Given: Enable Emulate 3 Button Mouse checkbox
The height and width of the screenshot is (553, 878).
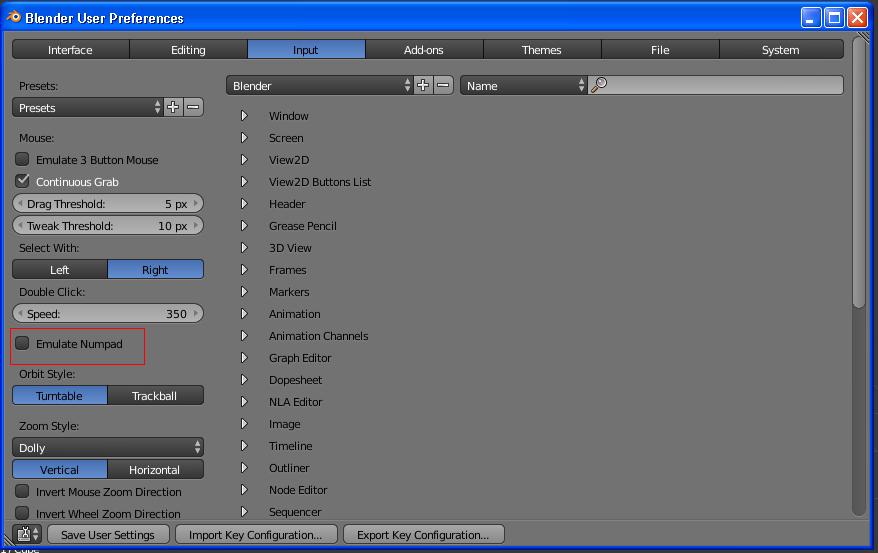Looking at the screenshot, I should click(x=22, y=160).
